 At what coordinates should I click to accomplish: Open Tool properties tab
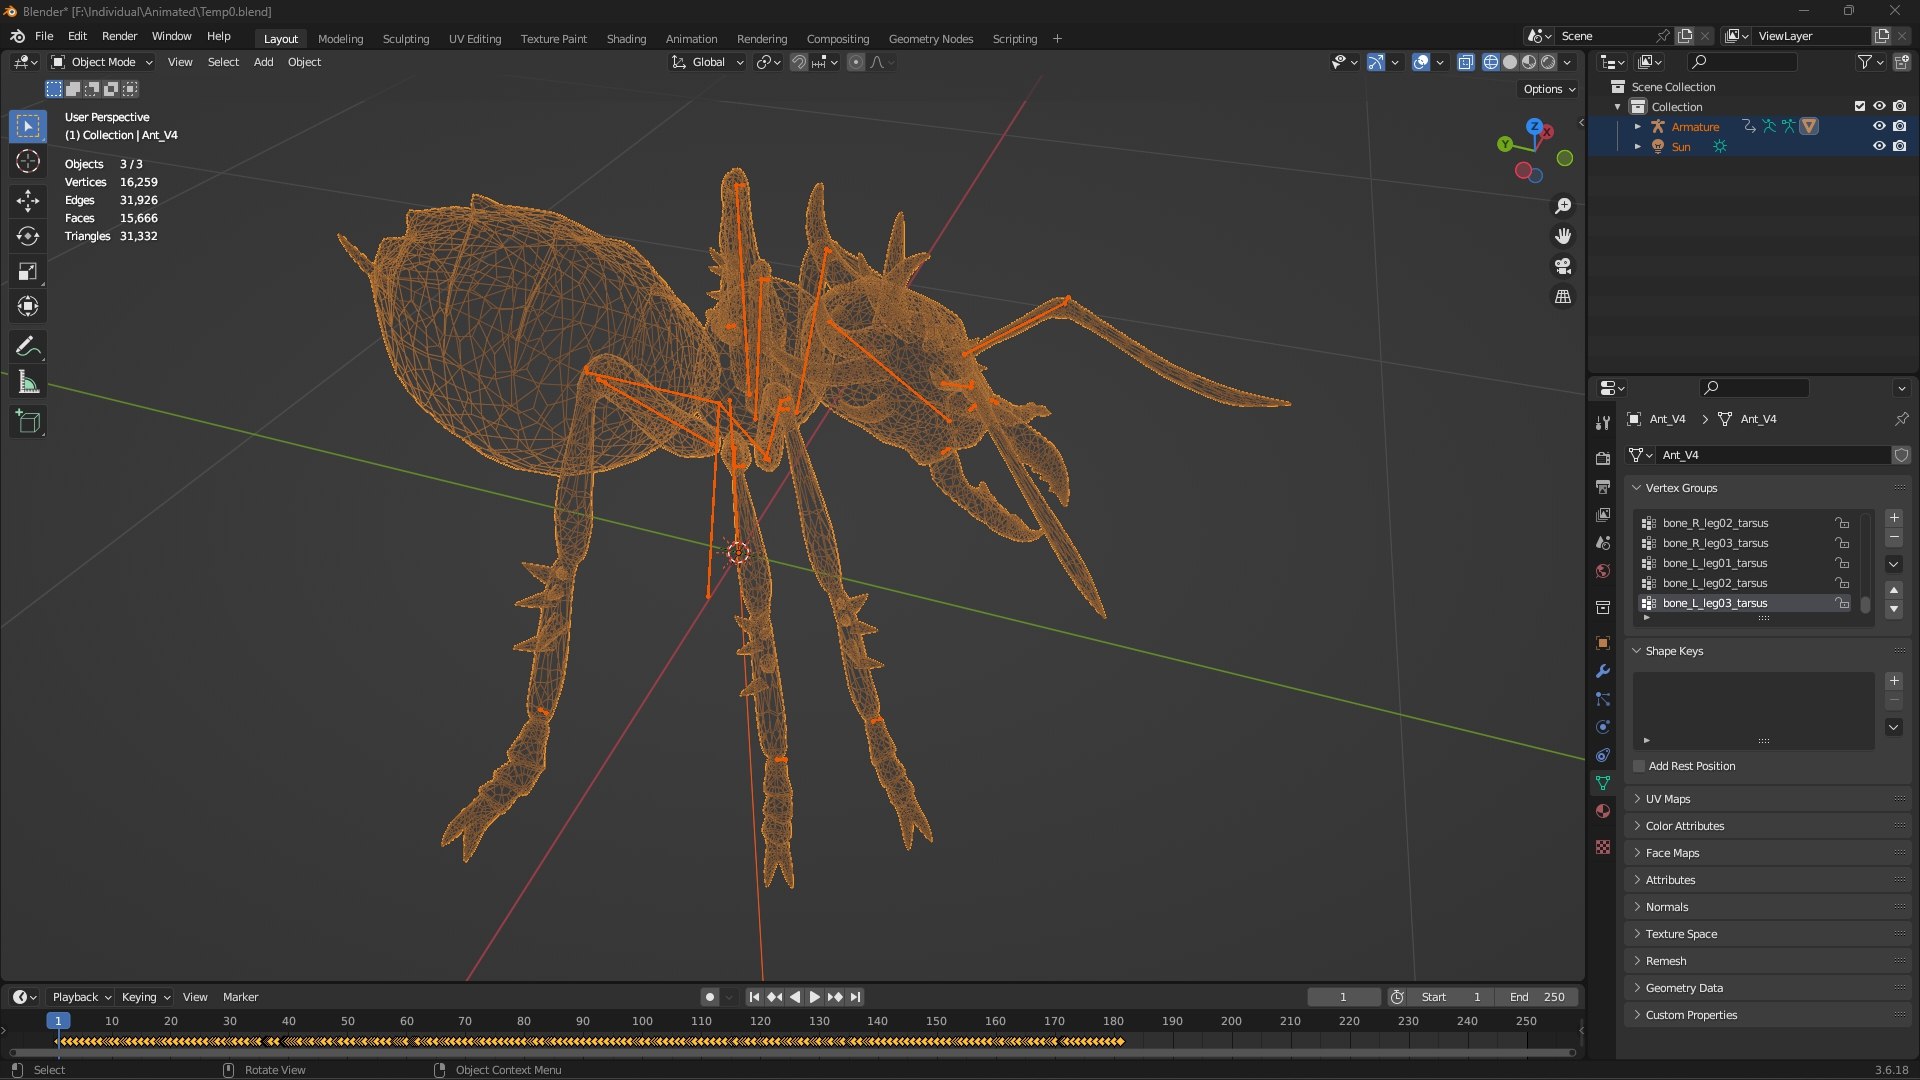click(1603, 422)
